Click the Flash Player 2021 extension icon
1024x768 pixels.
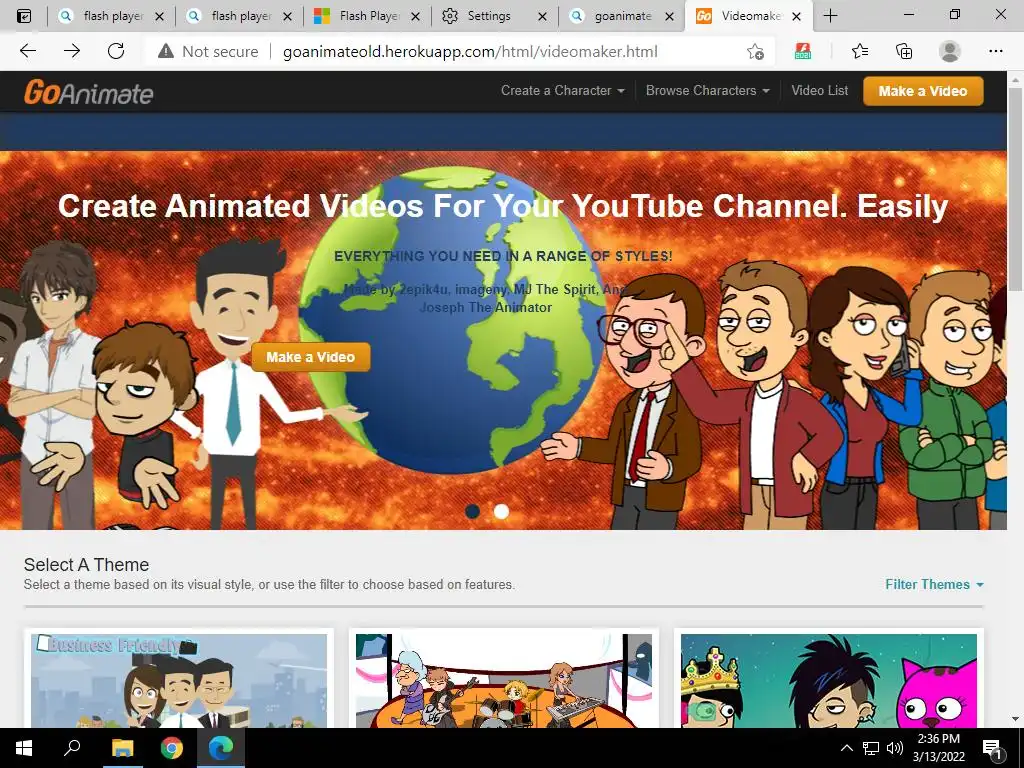[x=803, y=51]
